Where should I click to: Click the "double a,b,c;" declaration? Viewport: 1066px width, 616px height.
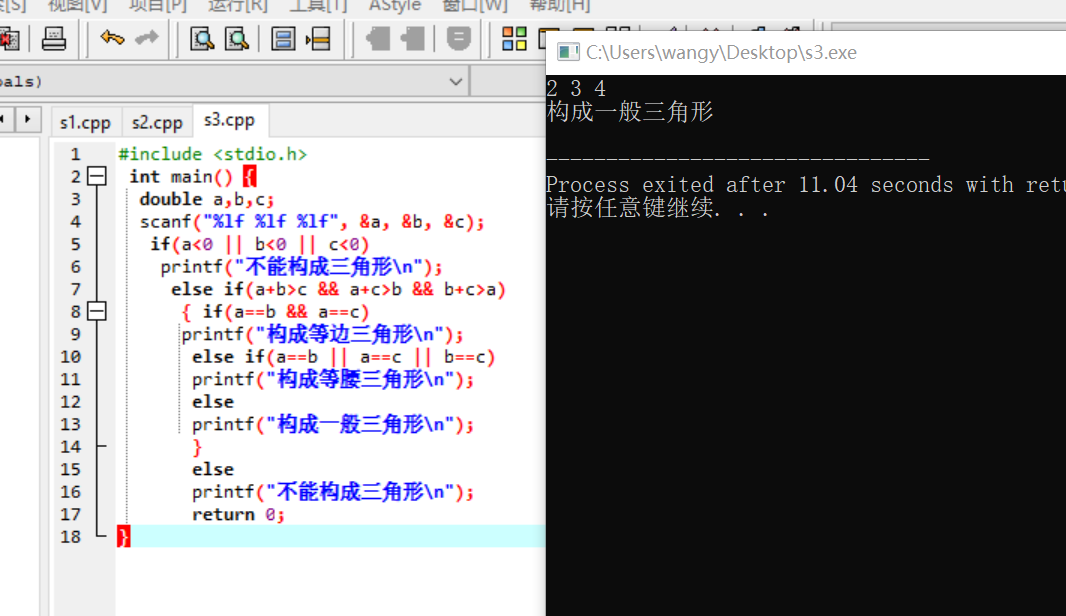tap(207, 199)
